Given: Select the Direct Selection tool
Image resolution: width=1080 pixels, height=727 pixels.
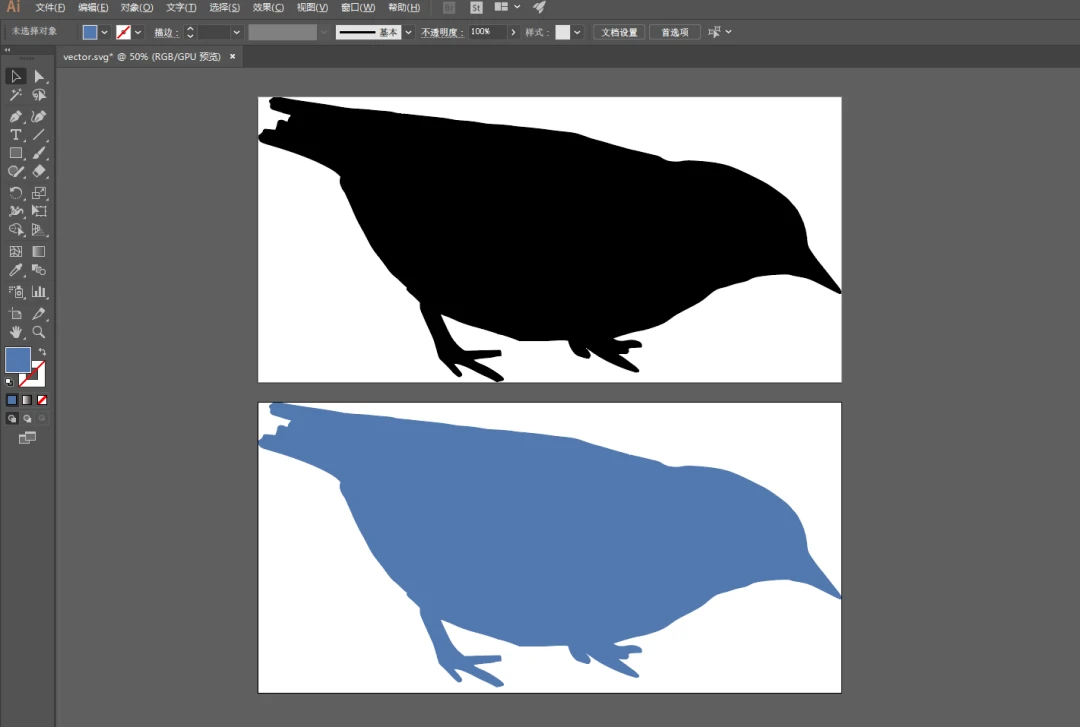Looking at the screenshot, I should point(39,76).
